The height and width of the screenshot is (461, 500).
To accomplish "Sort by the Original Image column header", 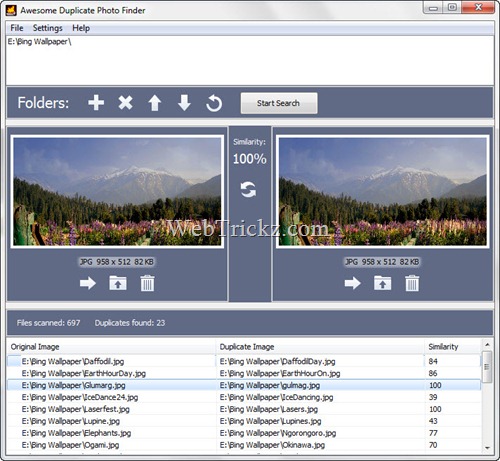I will click(111, 347).
